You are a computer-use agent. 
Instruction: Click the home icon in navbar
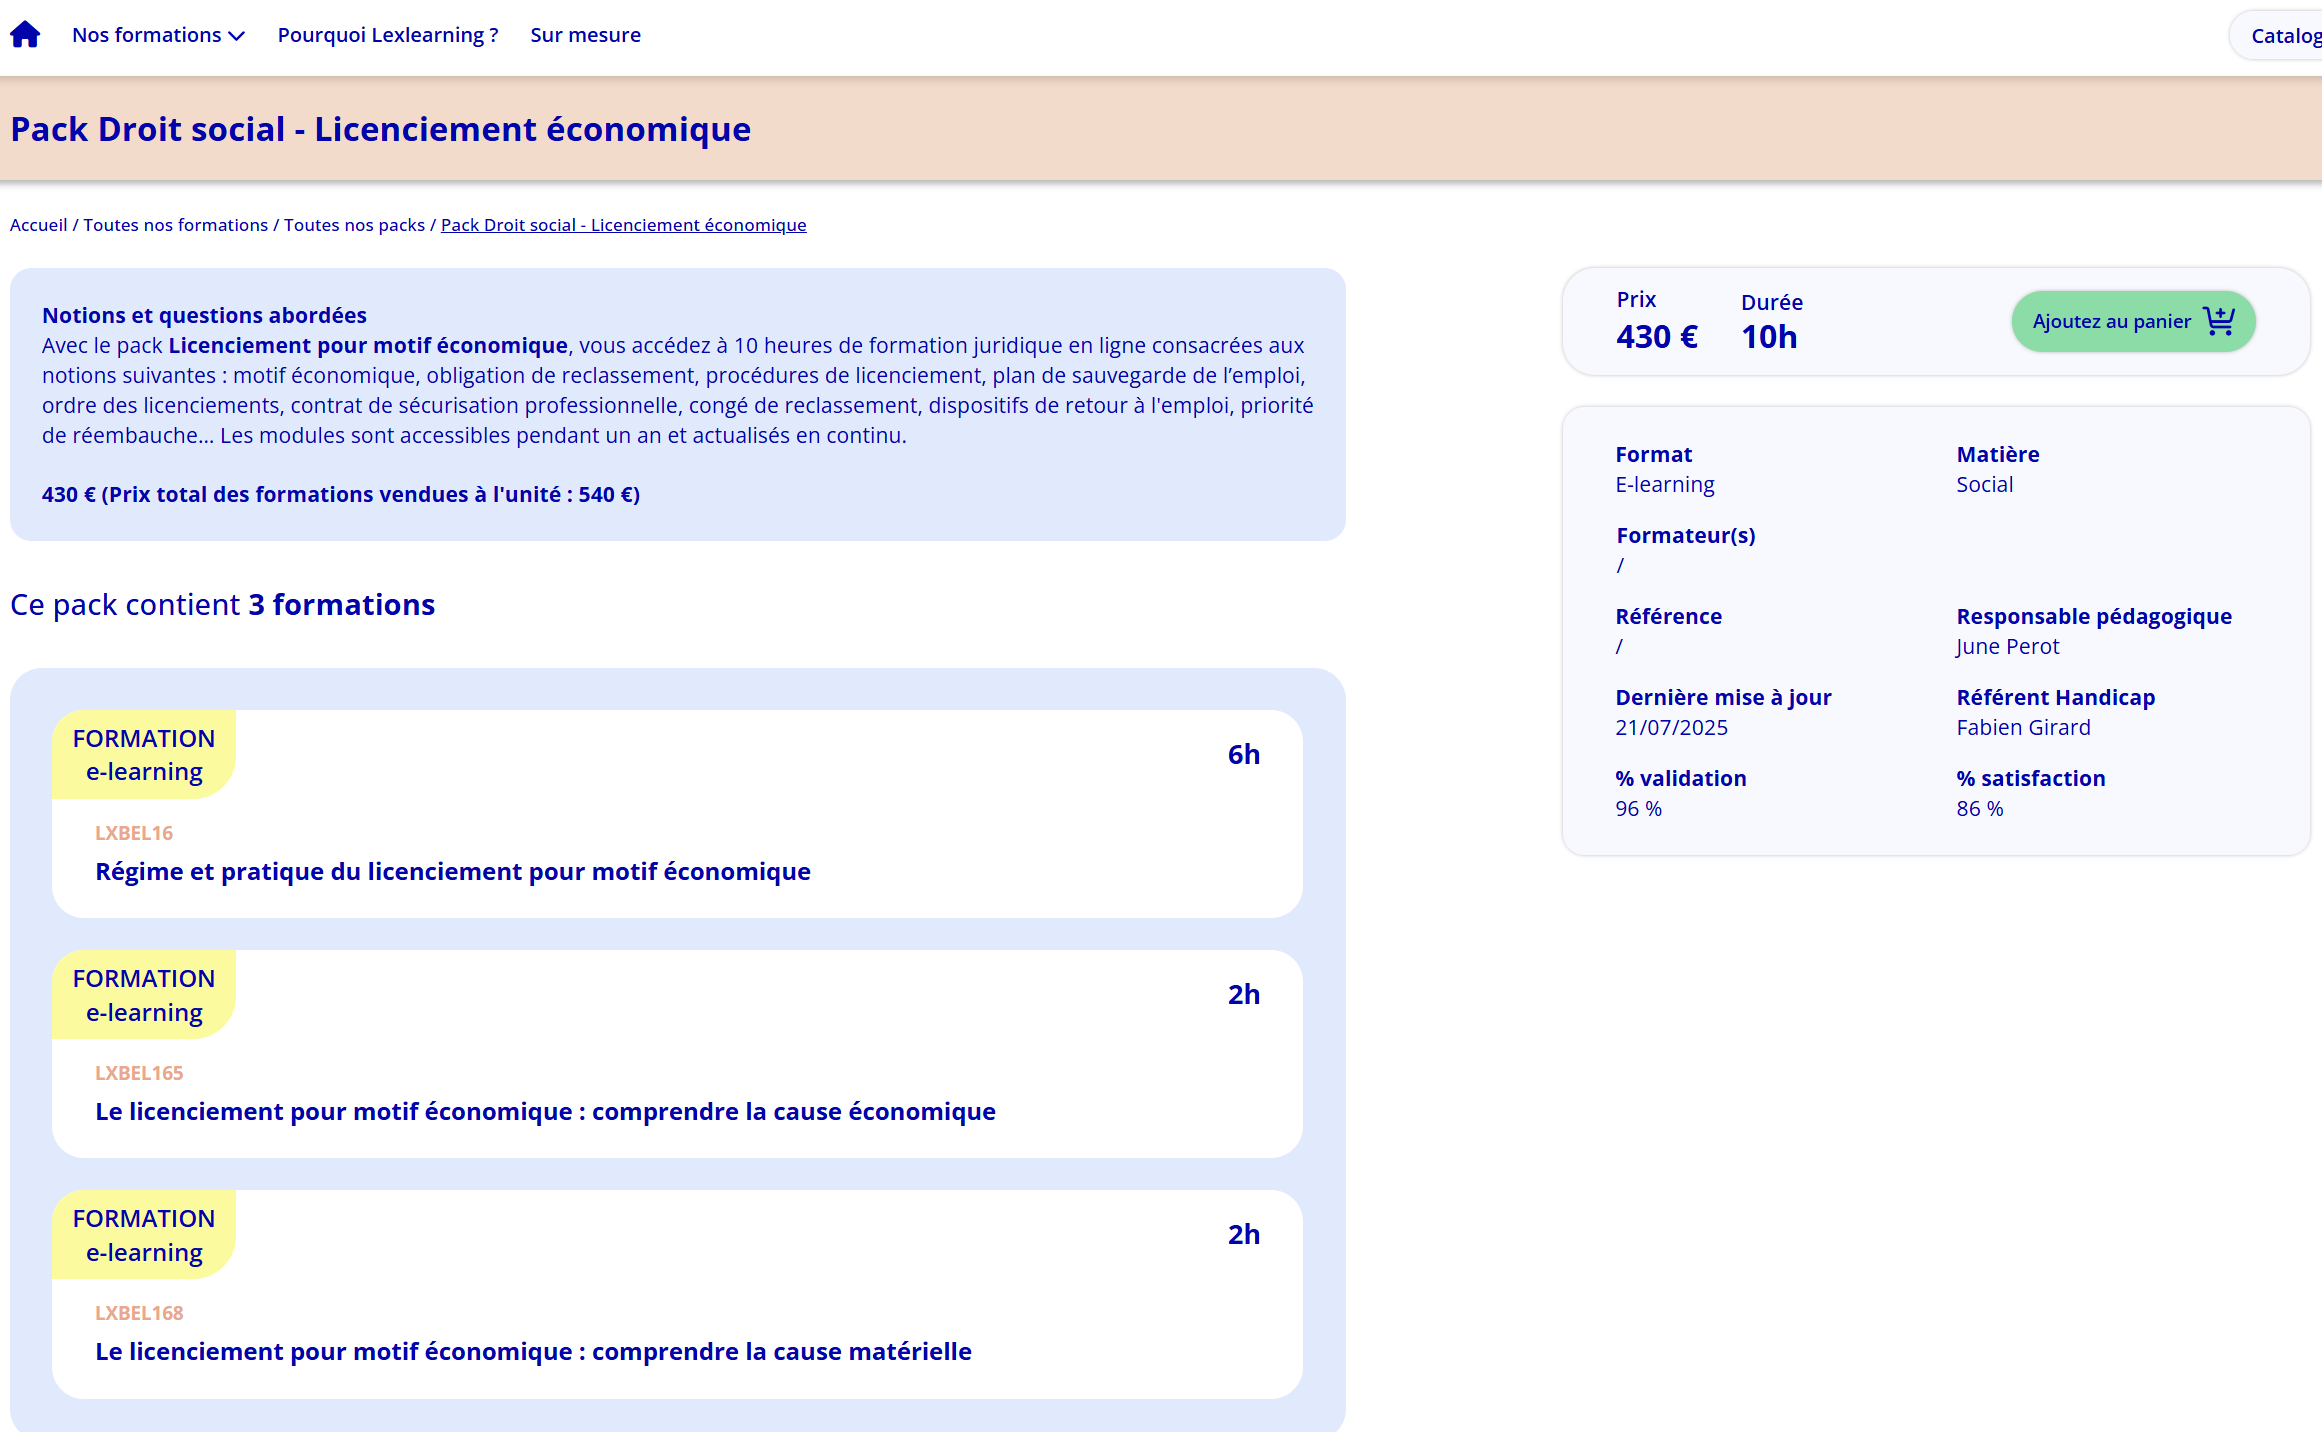tap(25, 35)
